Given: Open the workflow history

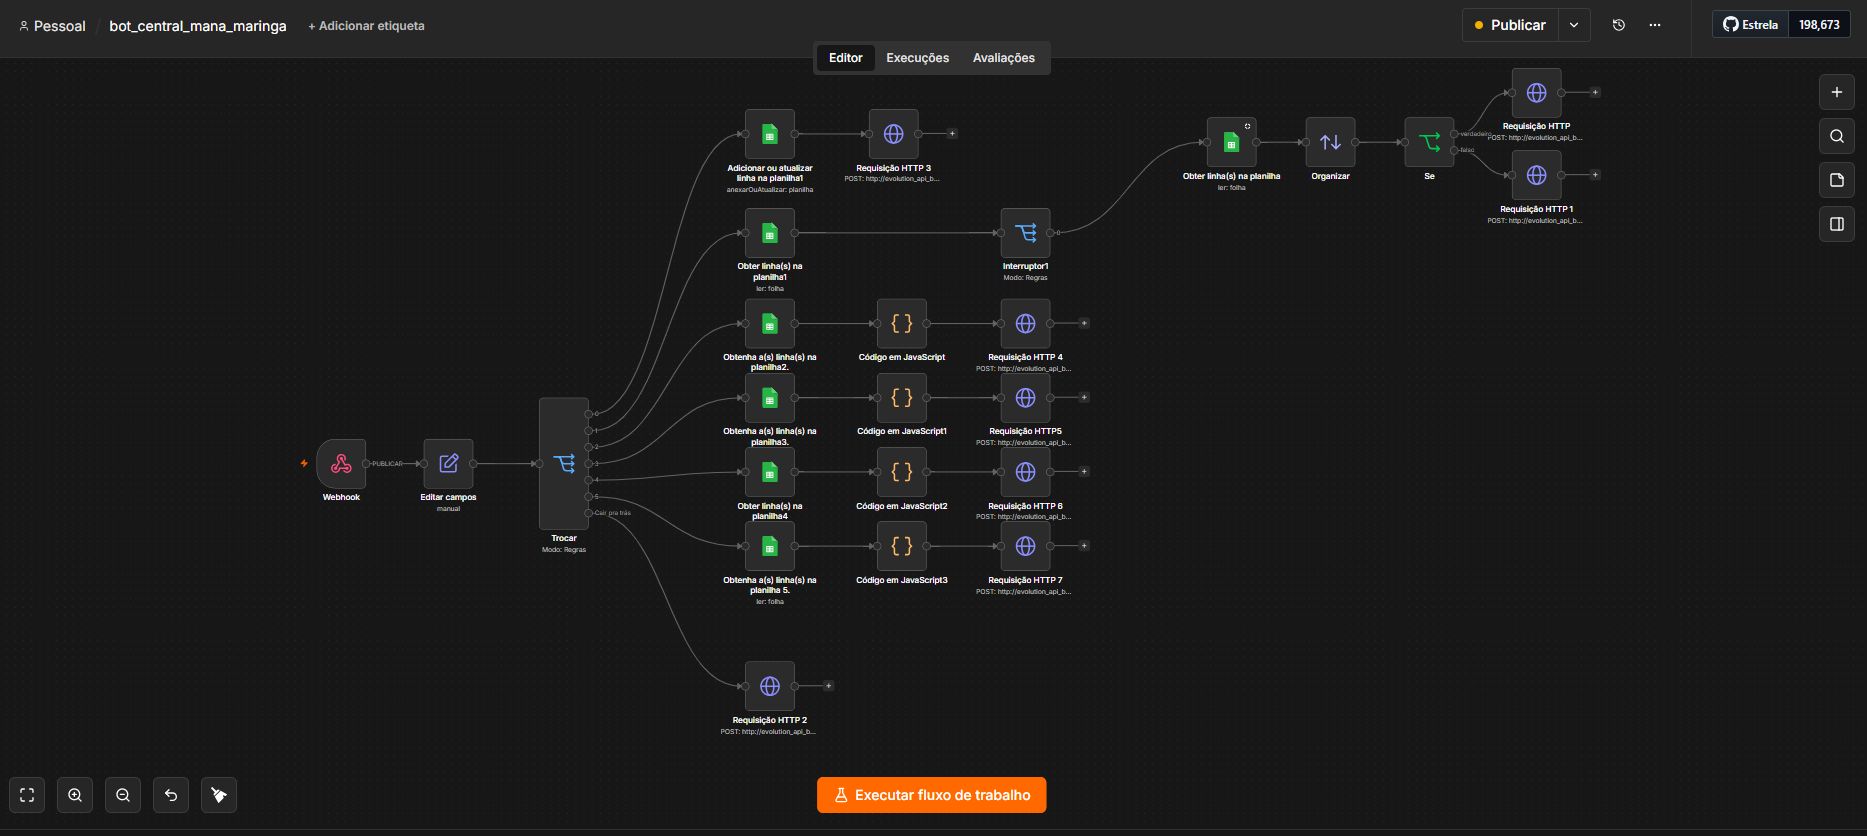Looking at the screenshot, I should coord(1619,25).
